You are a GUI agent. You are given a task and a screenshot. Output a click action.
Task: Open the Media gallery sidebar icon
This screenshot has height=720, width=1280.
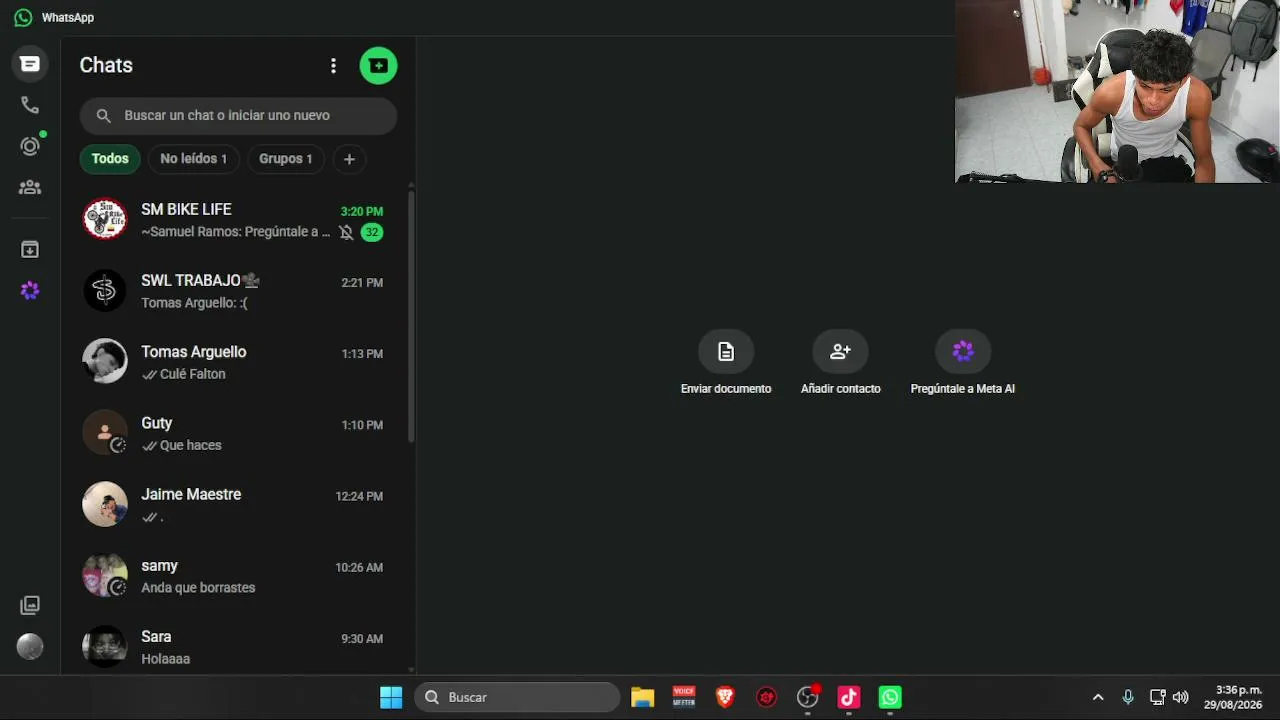click(x=30, y=605)
